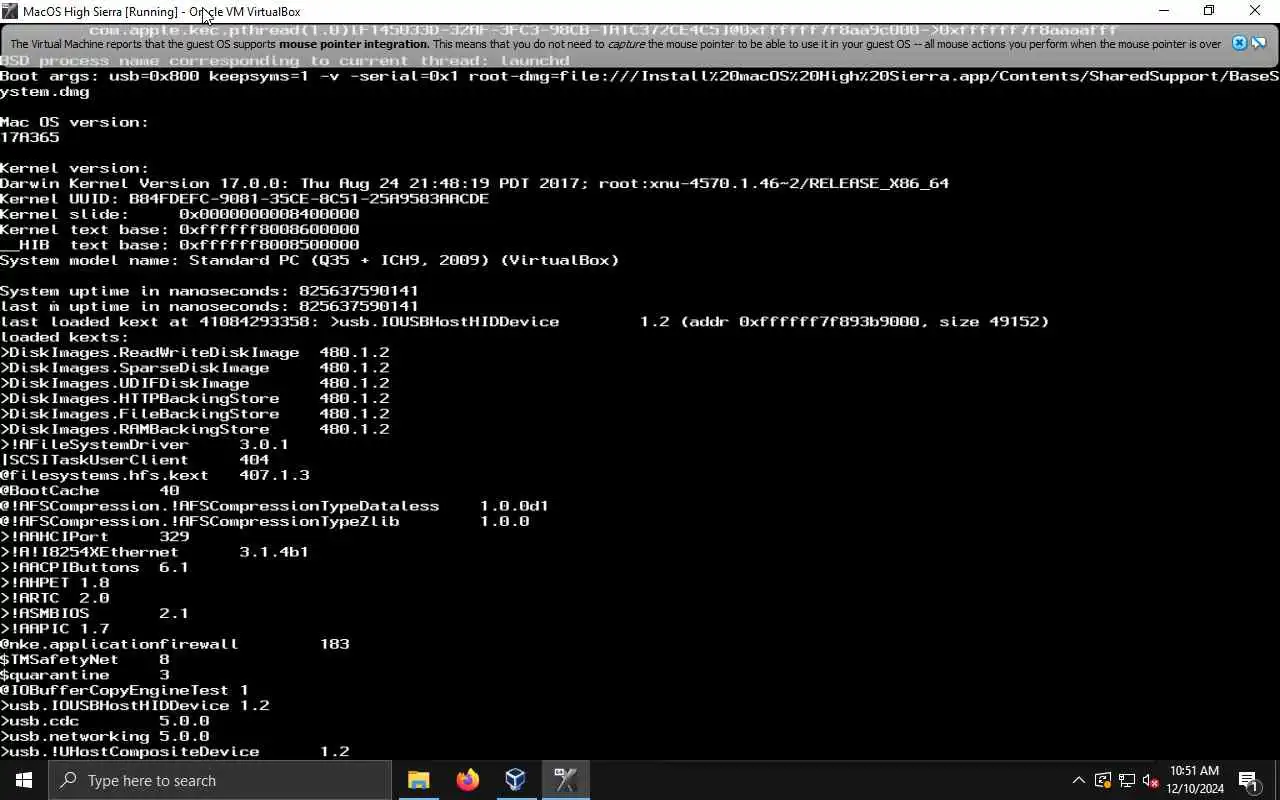1280x800 pixels.
Task: Open network status tray icon
Action: [1127, 780]
